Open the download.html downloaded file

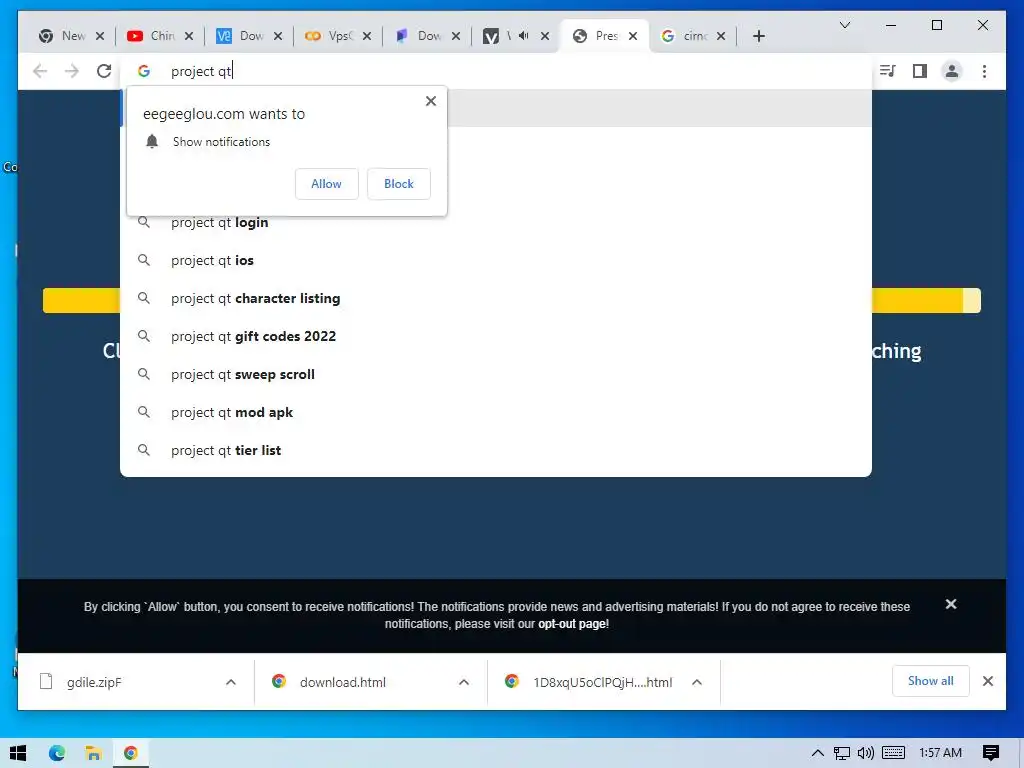click(x=343, y=682)
